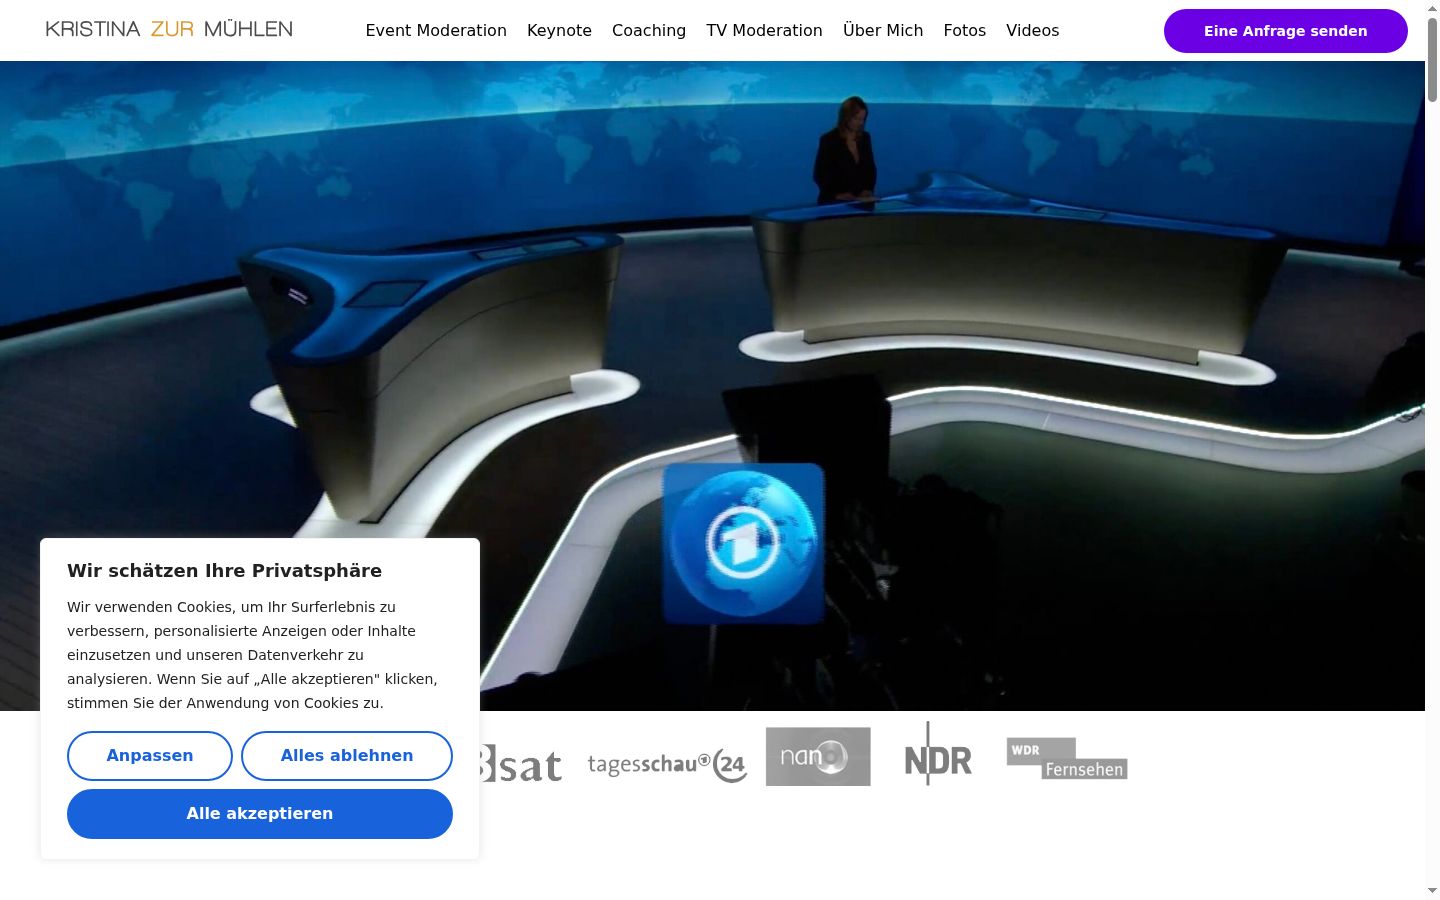This screenshot has height=900, width=1440.
Task: Choose Anpassen in the cookie banner
Action: 150,756
